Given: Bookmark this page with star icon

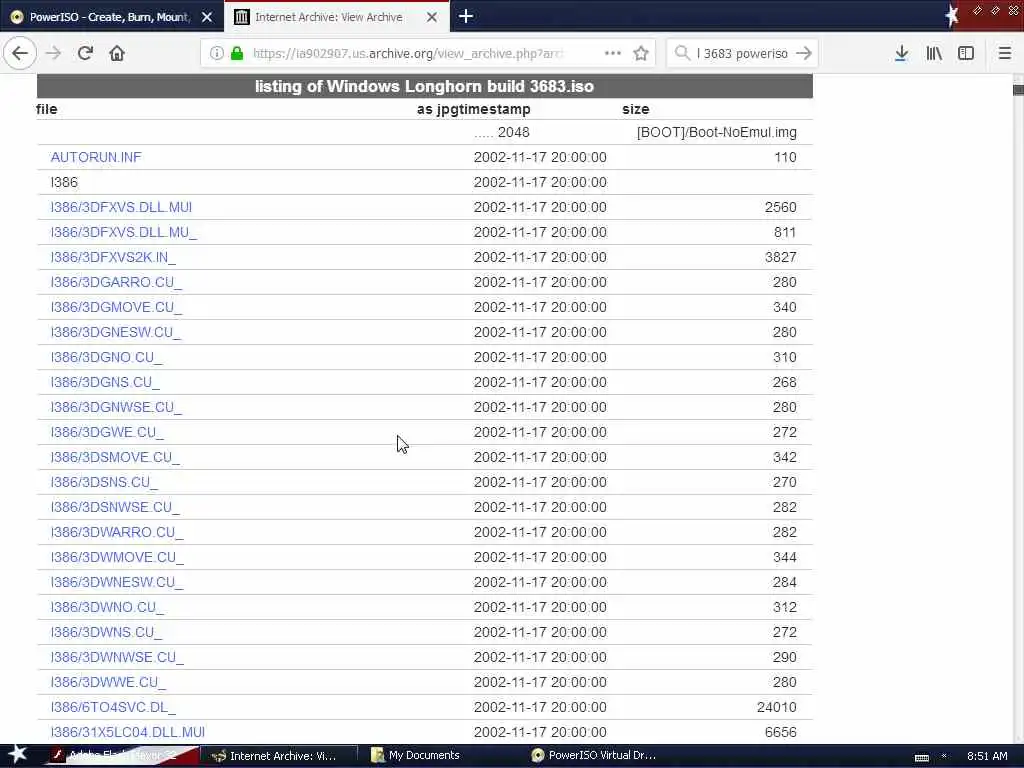Looking at the screenshot, I should [641, 53].
